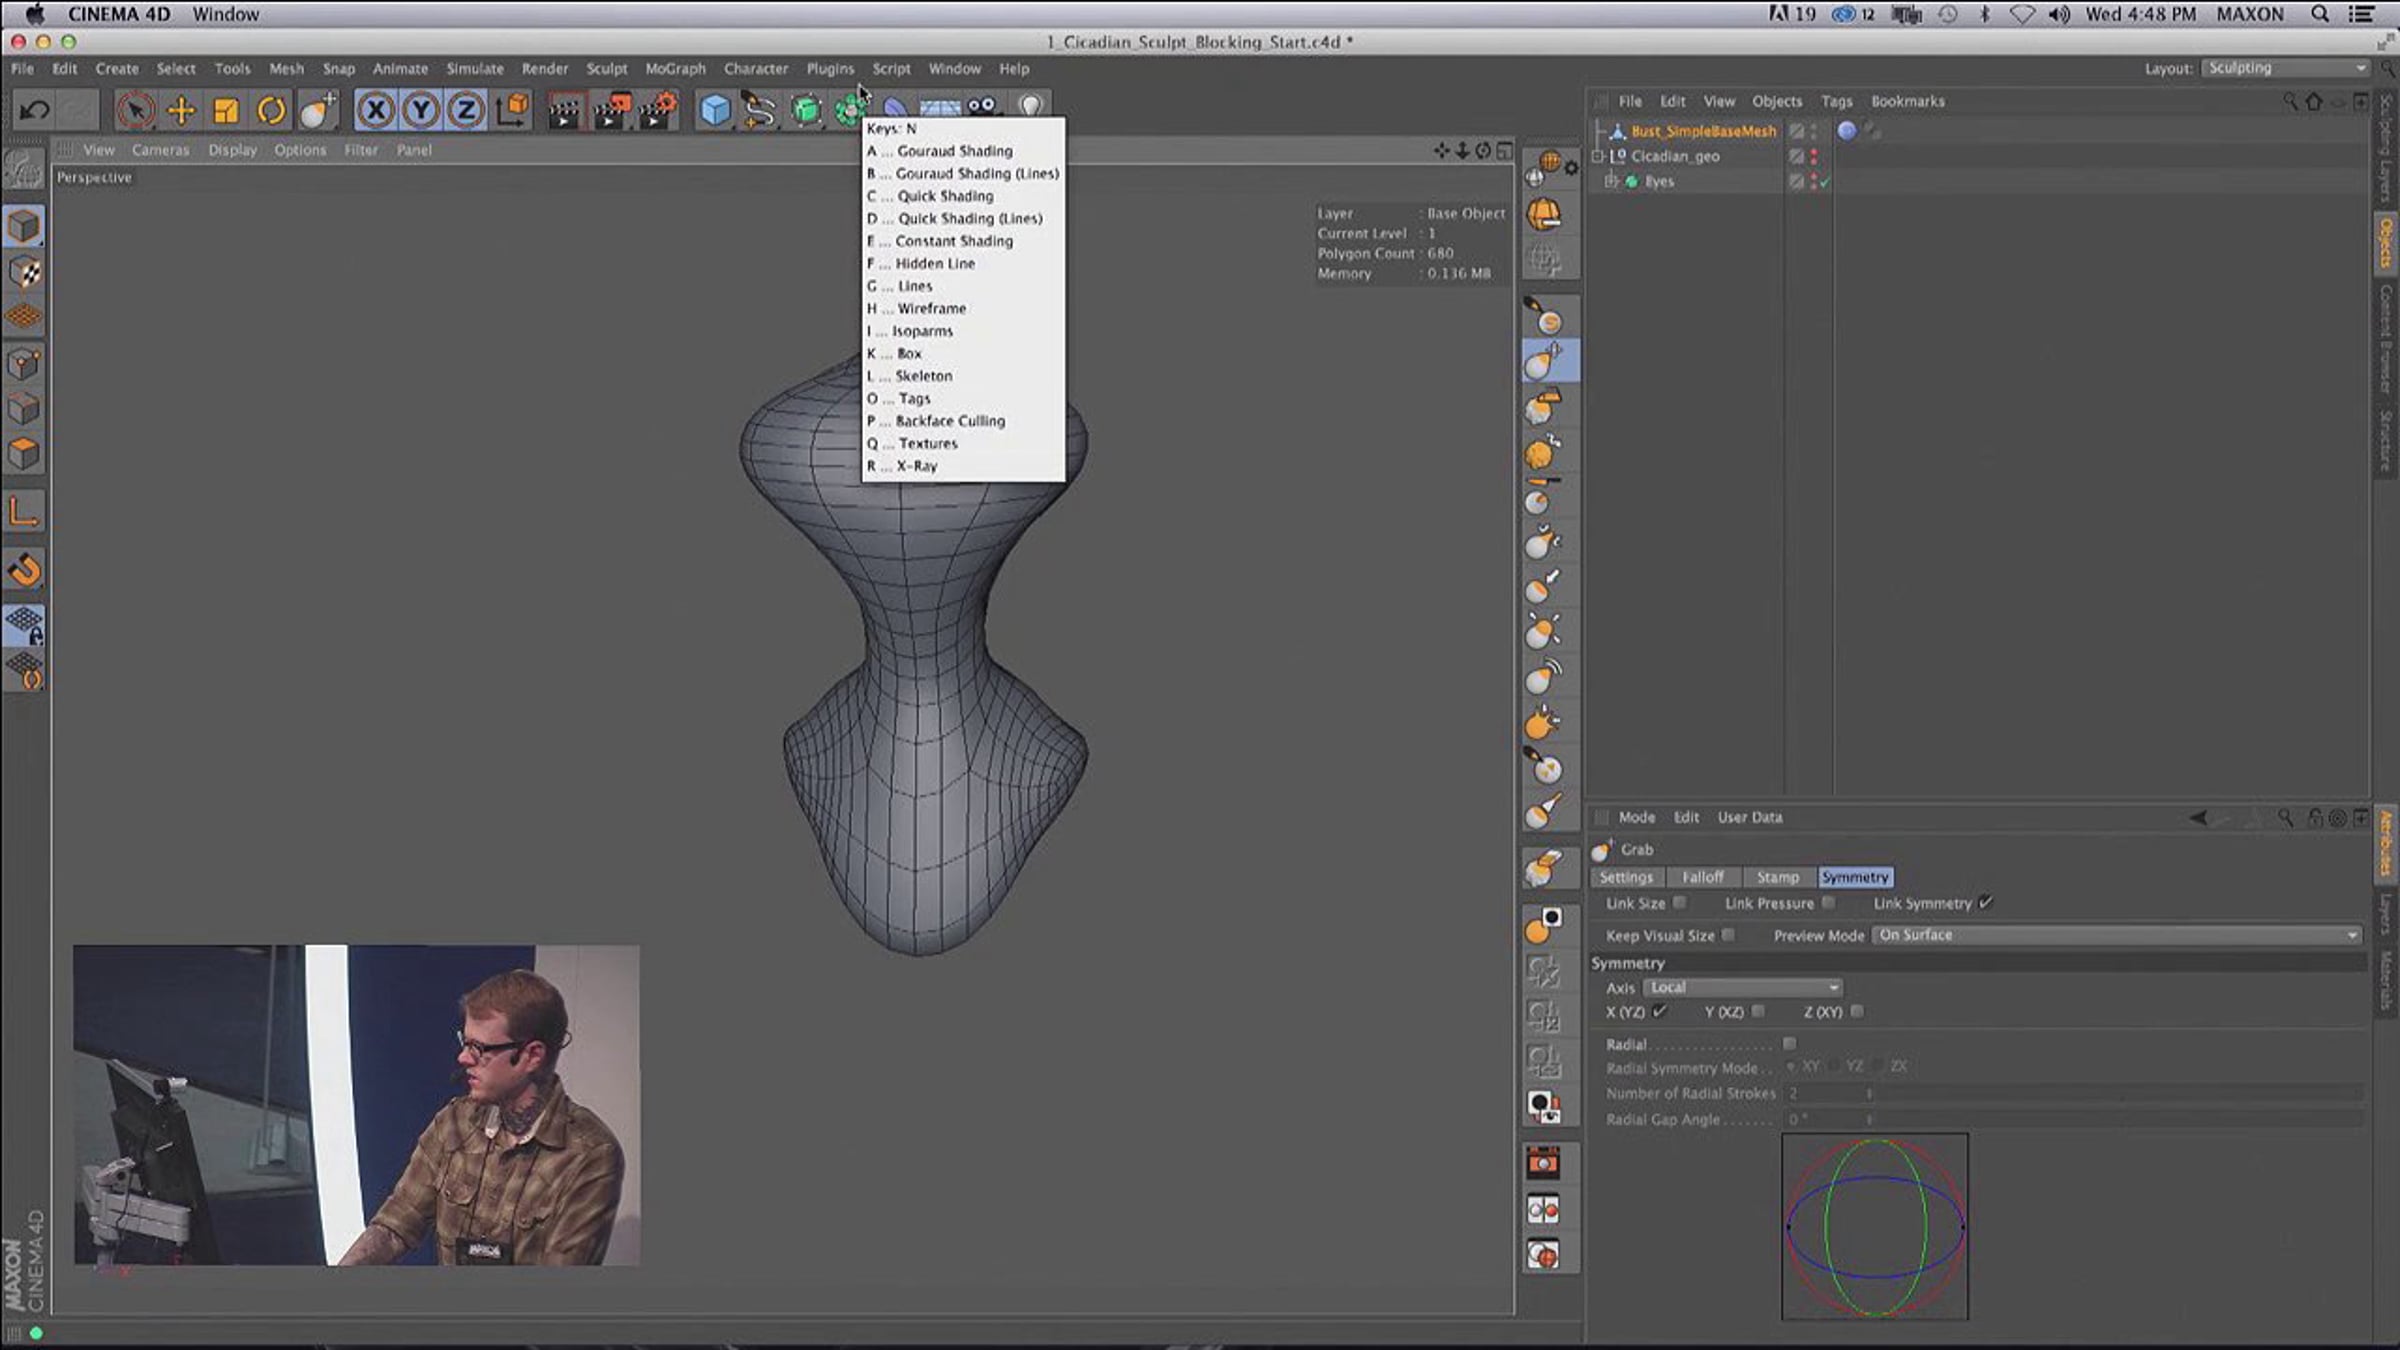Enable the Z (XY) symmetry checkbox

point(1857,1012)
